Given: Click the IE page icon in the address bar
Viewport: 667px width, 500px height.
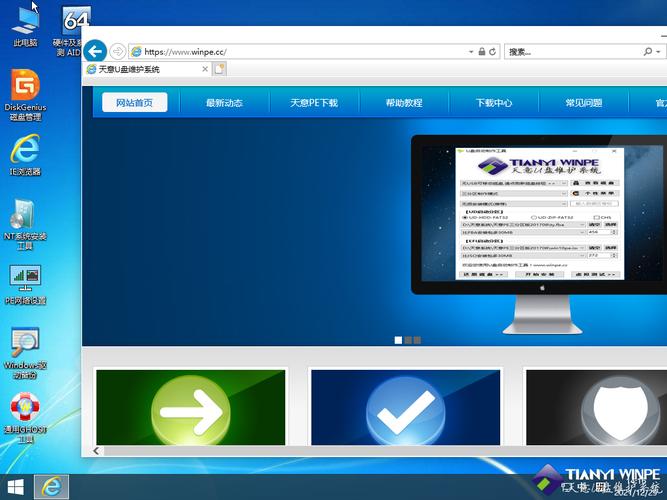Looking at the screenshot, I should click(136, 51).
